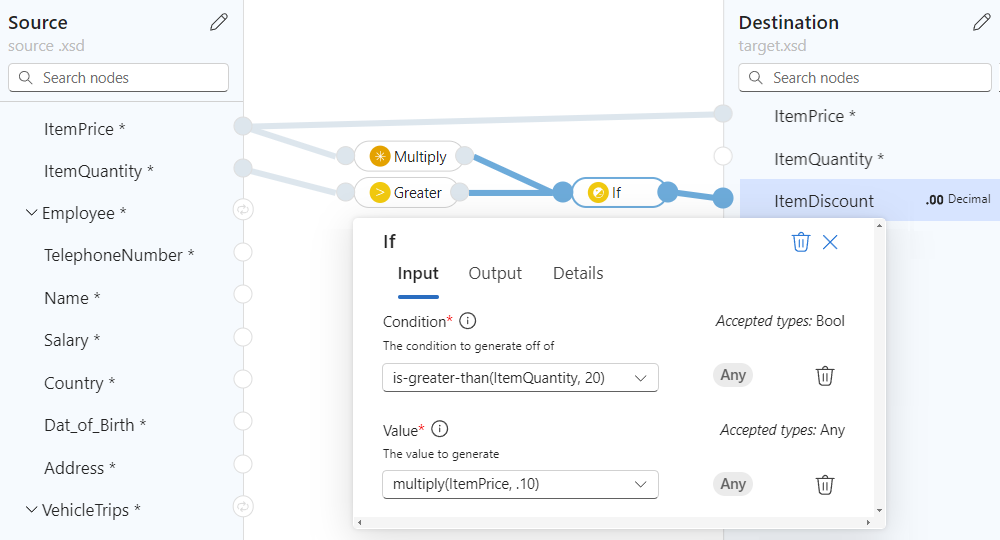The height and width of the screenshot is (540, 1000).
Task: Select the Greater function node
Action: 406,192
